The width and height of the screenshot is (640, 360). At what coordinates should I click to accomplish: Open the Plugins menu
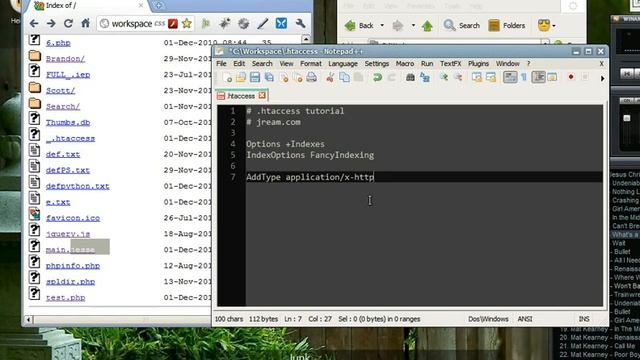pos(478,64)
